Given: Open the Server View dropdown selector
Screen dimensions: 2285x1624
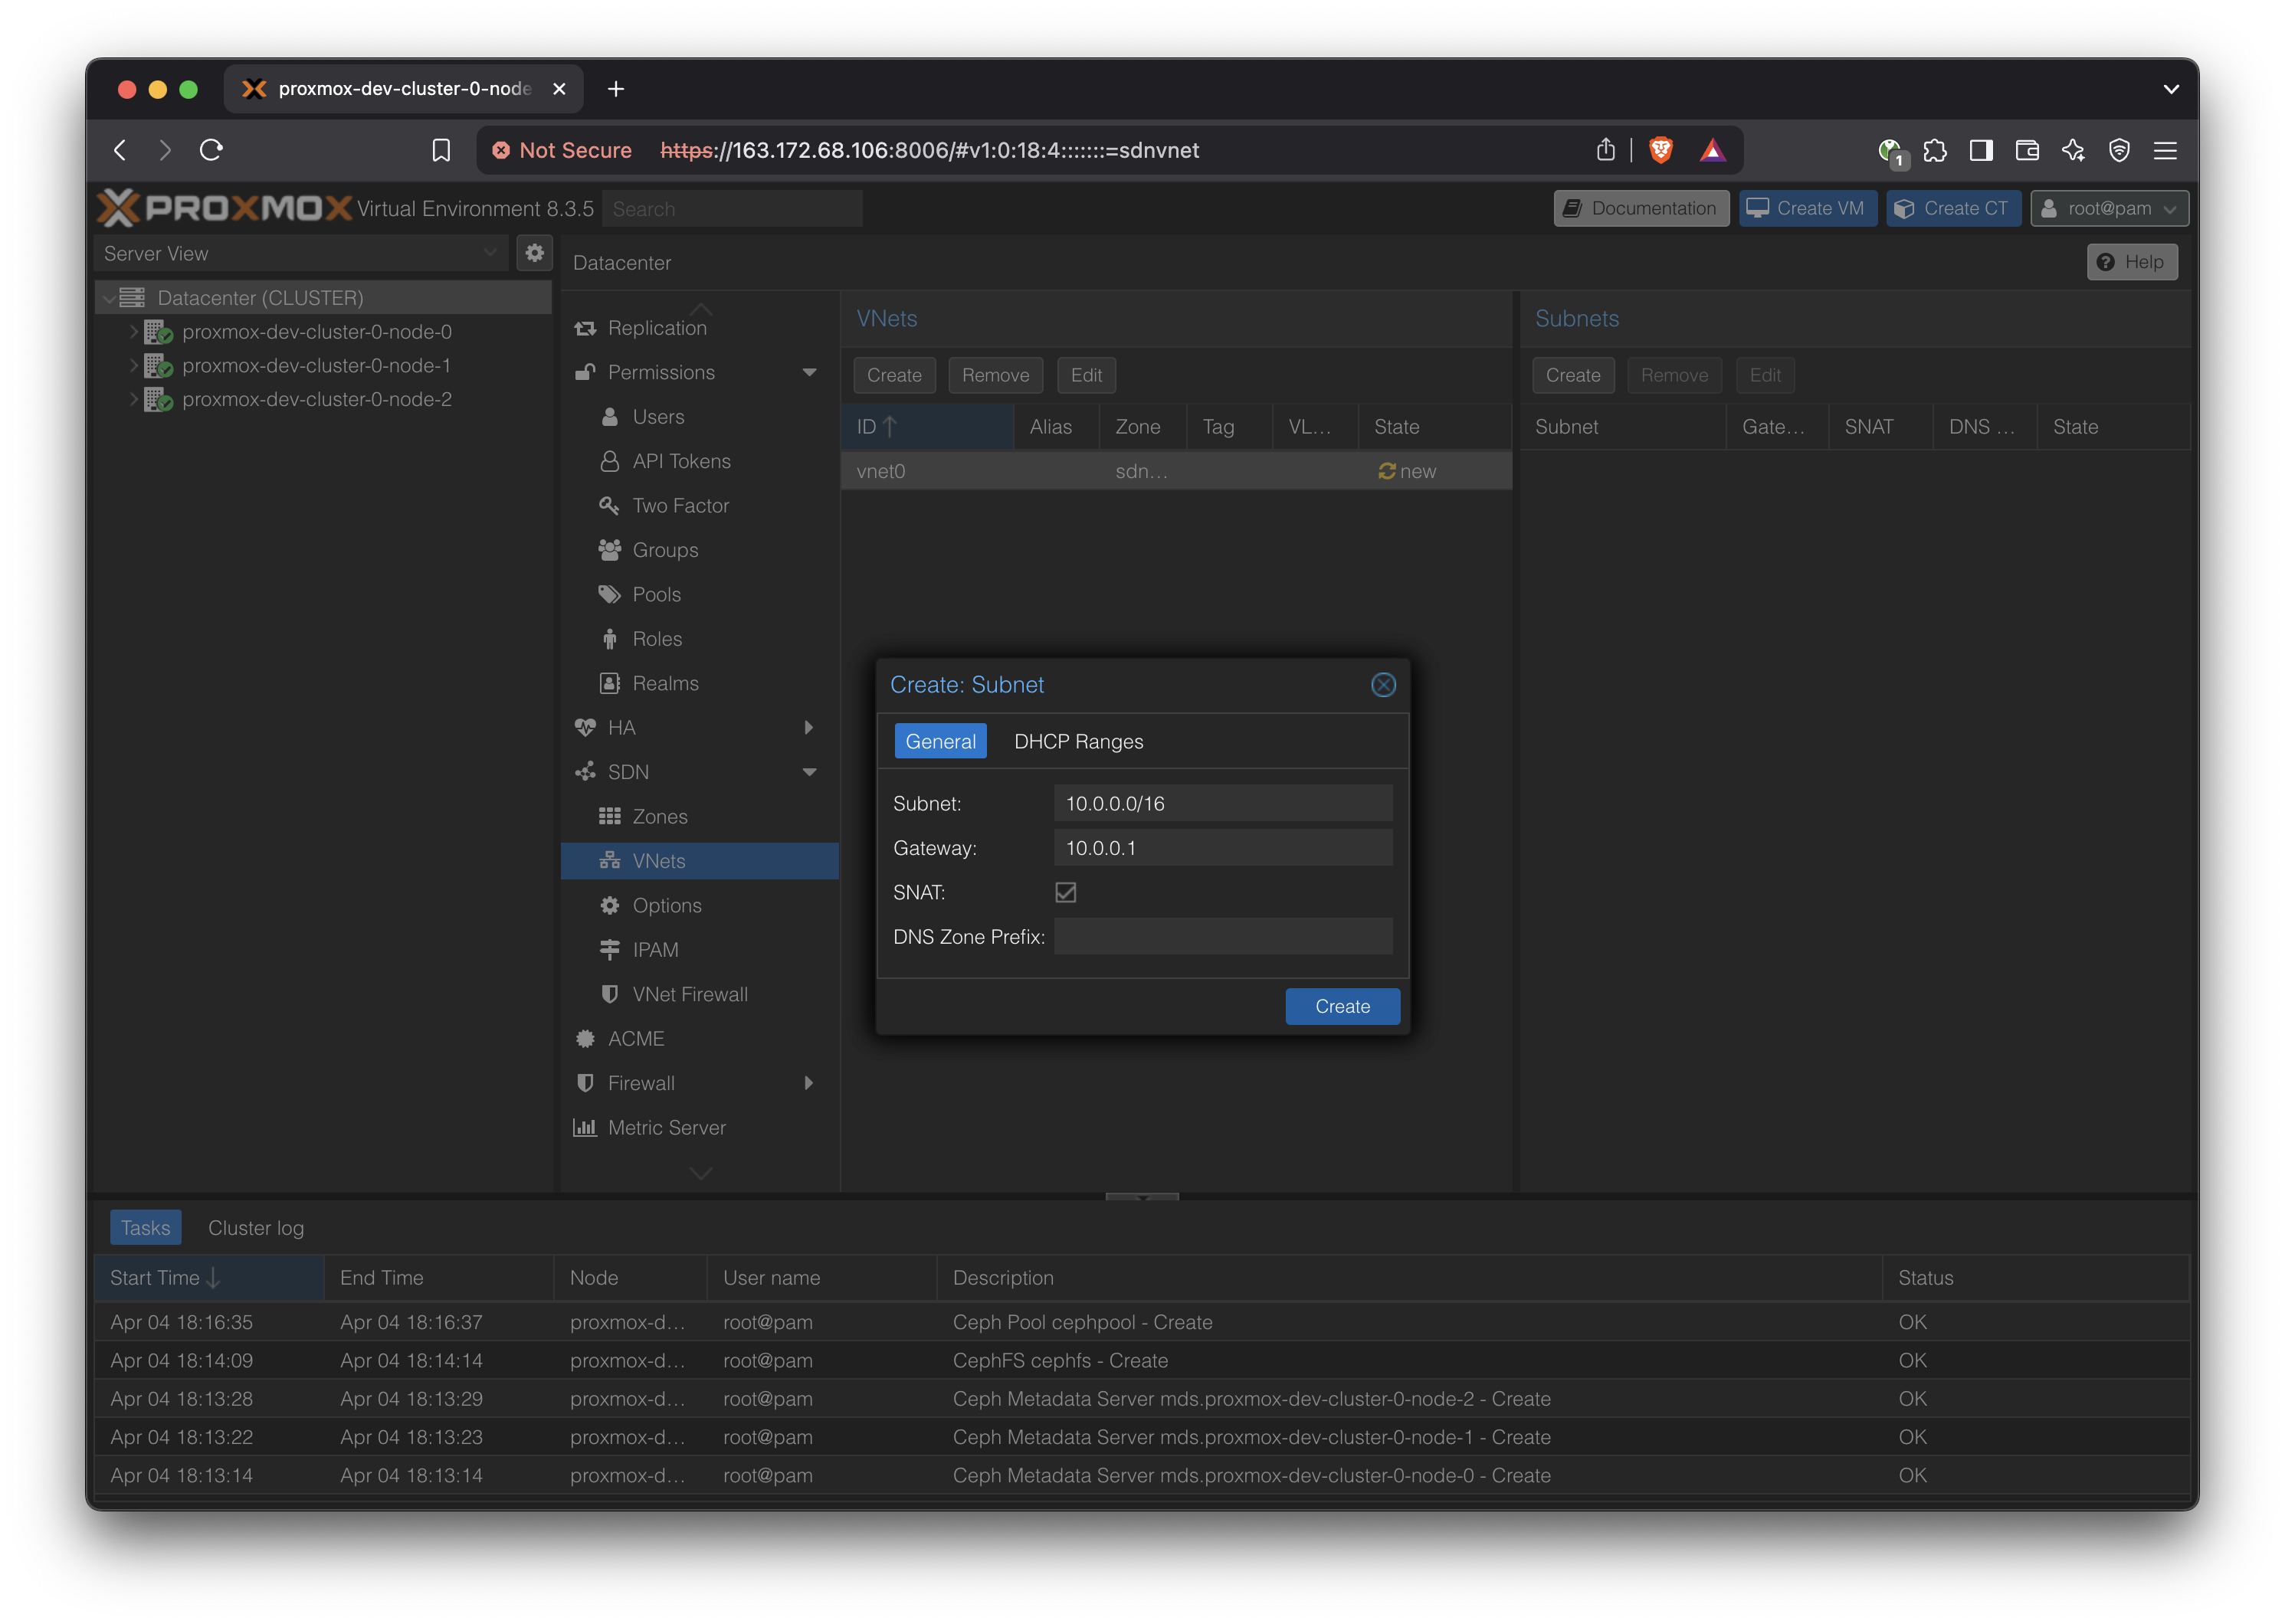Looking at the screenshot, I should point(300,253).
